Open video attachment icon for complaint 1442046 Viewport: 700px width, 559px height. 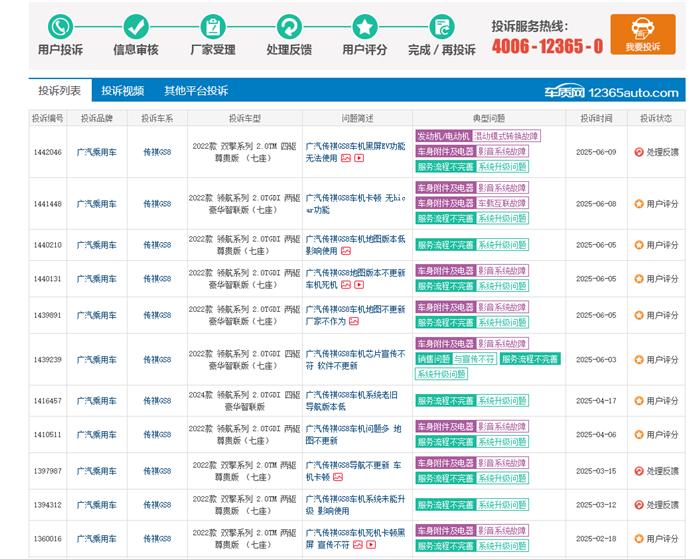[x=359, y=158]
